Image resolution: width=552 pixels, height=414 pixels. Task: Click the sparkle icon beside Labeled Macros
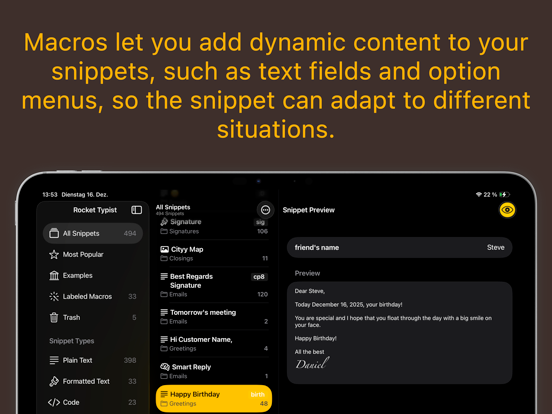coord(54,296)
